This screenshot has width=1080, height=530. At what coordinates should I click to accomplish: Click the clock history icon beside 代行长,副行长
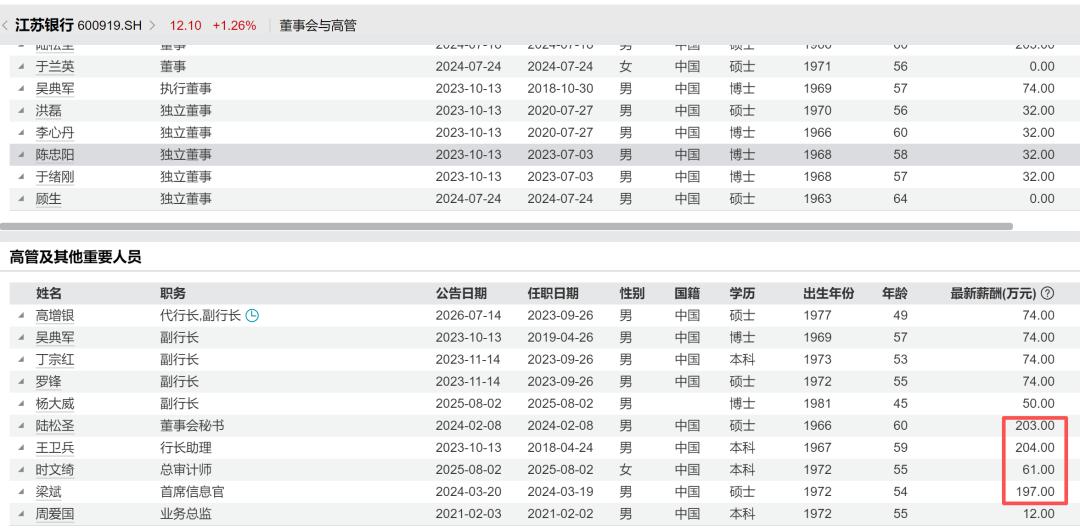(x=253, y=316)
